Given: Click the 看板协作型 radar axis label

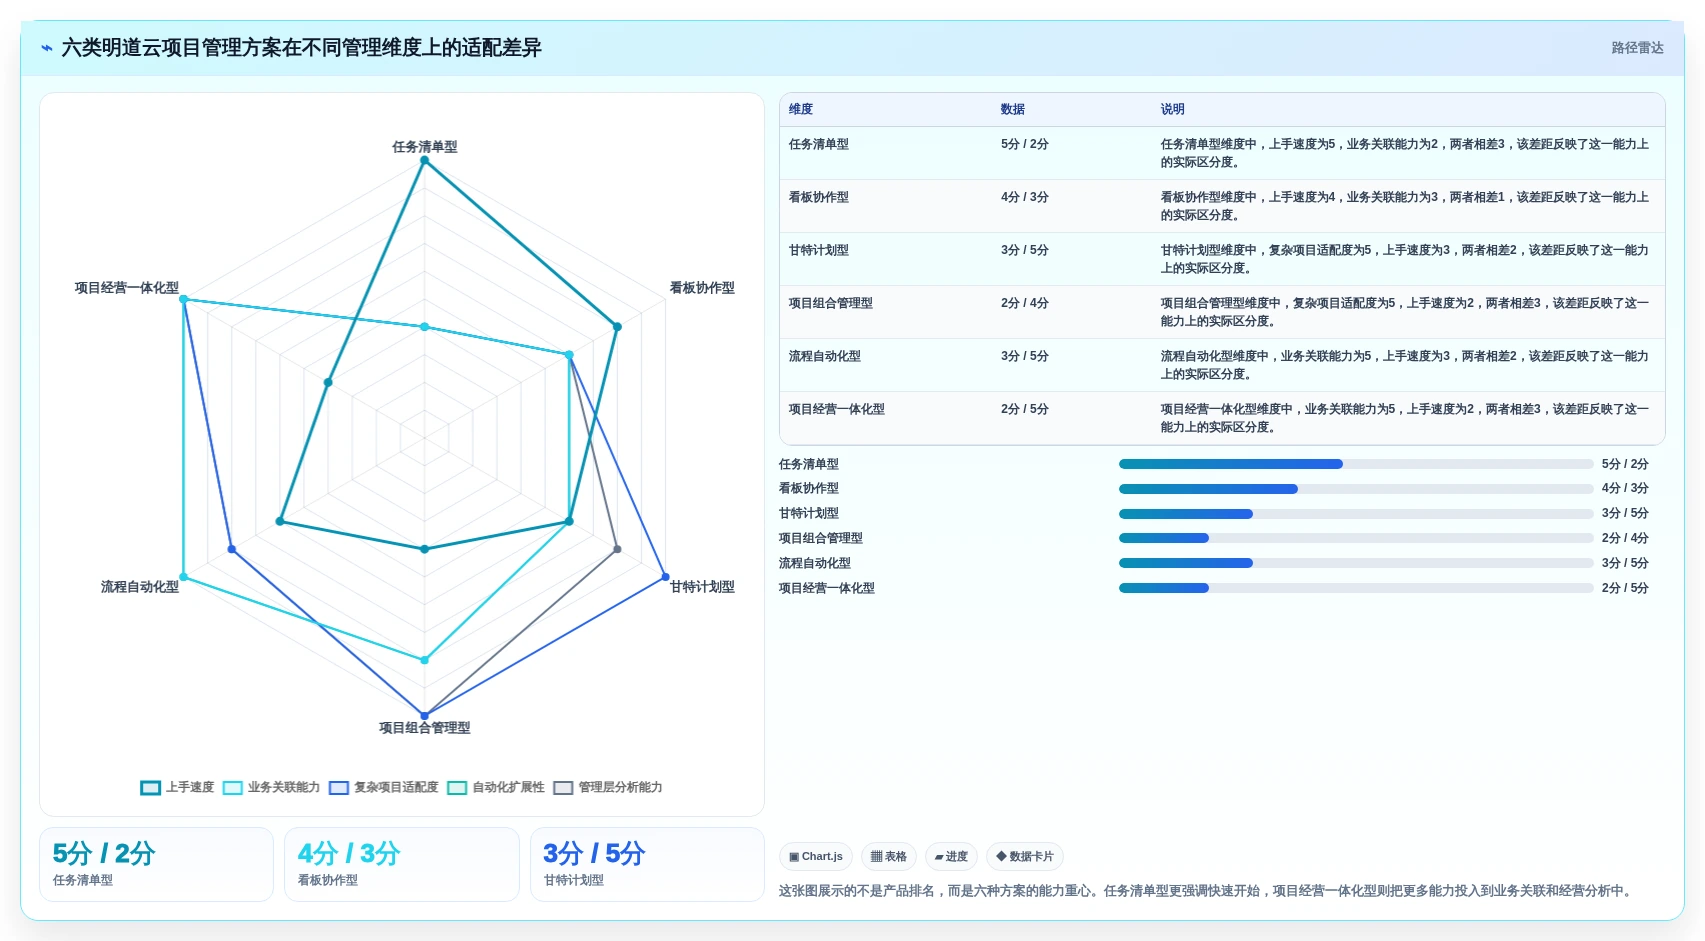Looking at the screenshot, I should point(702,287).
